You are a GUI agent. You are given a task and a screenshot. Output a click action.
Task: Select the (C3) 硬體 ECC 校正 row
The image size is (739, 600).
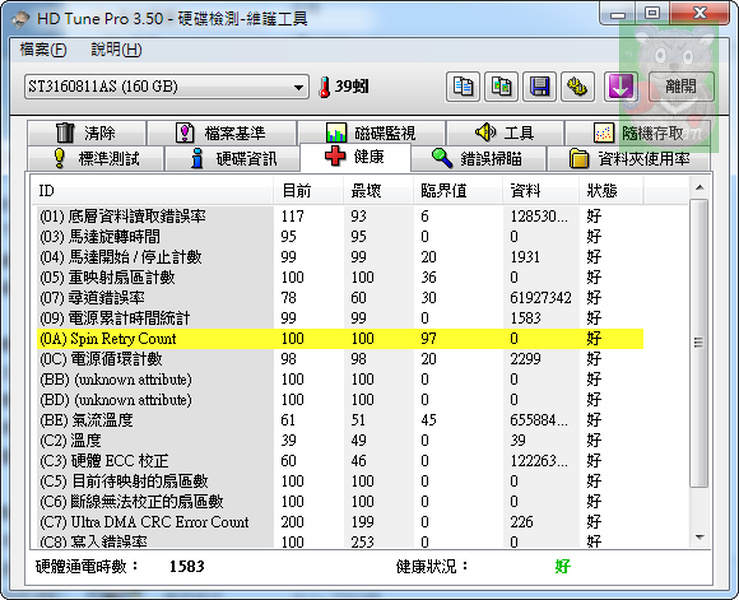(x=340, y=461)
